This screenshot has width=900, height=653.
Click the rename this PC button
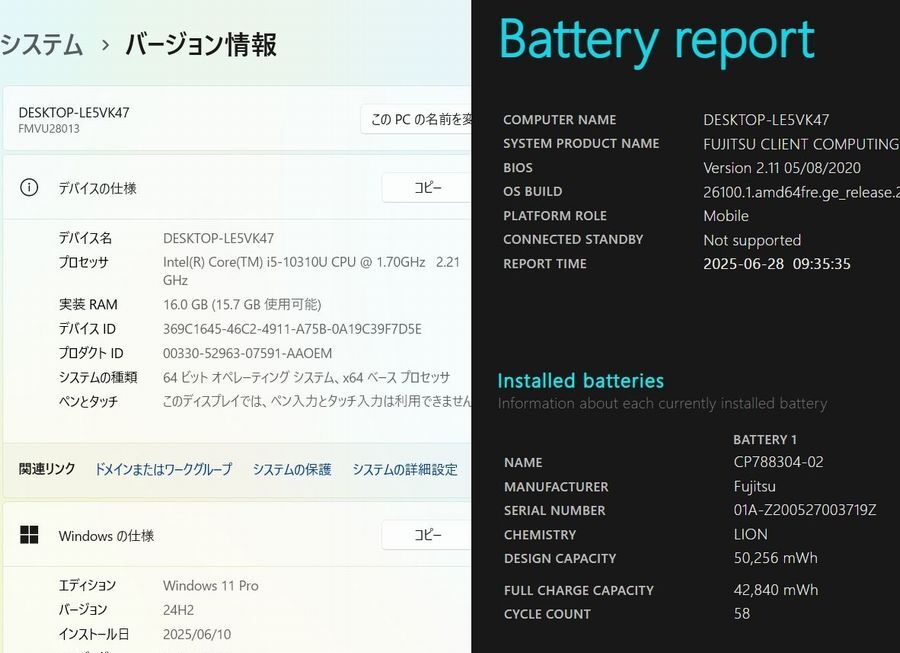point(416,119)
